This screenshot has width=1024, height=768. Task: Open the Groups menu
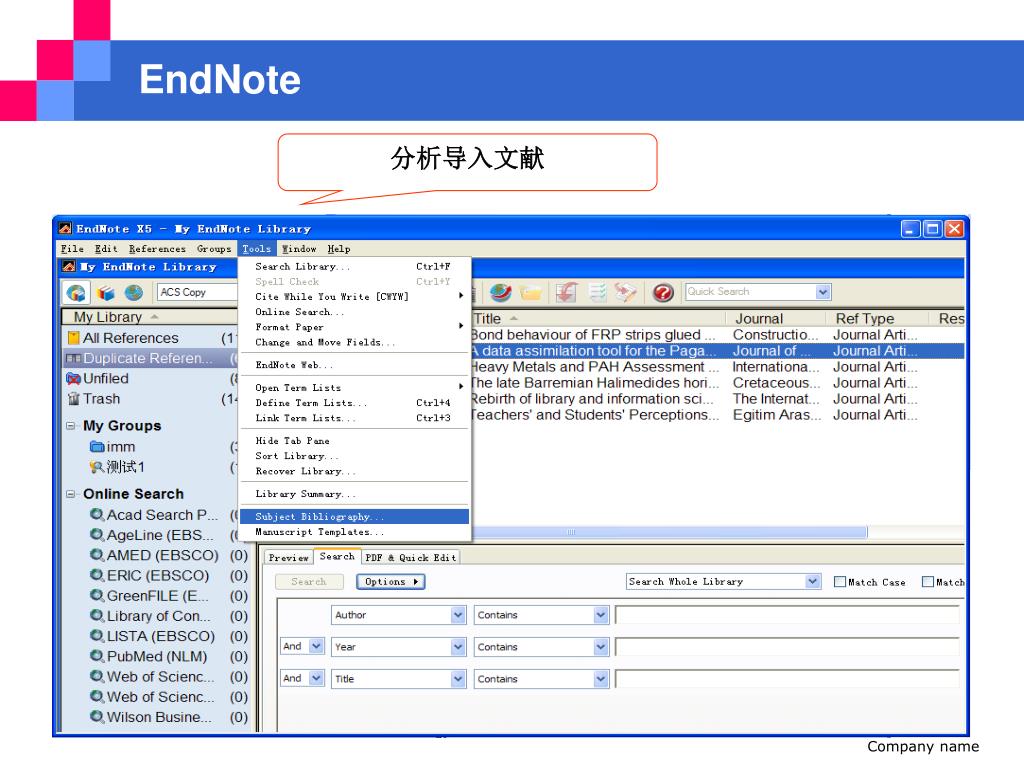(x=214, y=249)
